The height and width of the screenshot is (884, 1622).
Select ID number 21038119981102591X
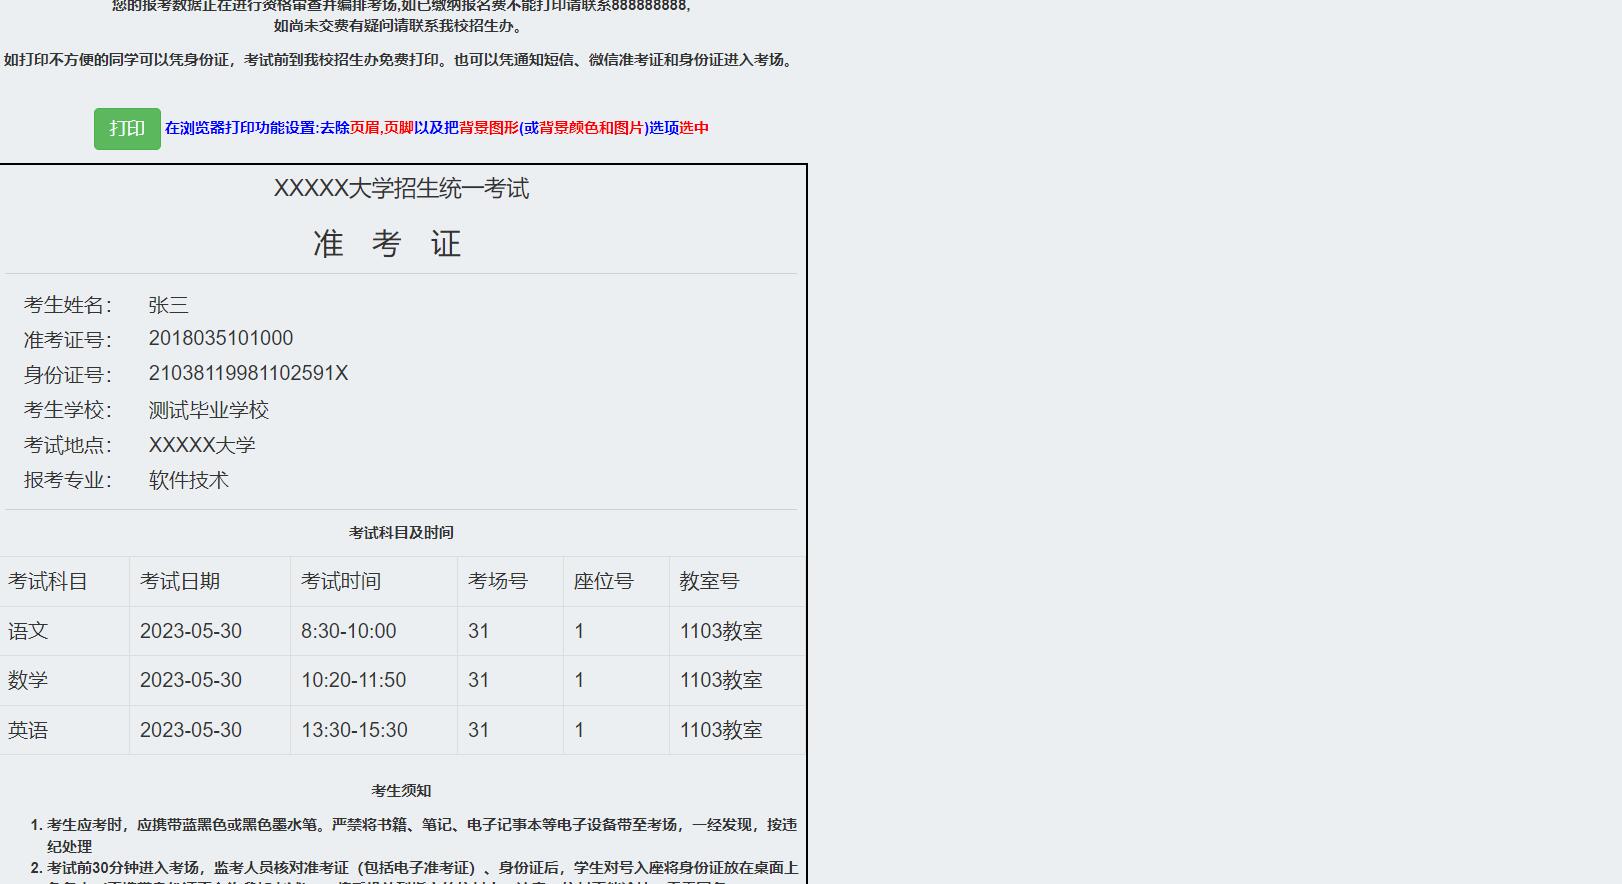[x=248, y=374]
